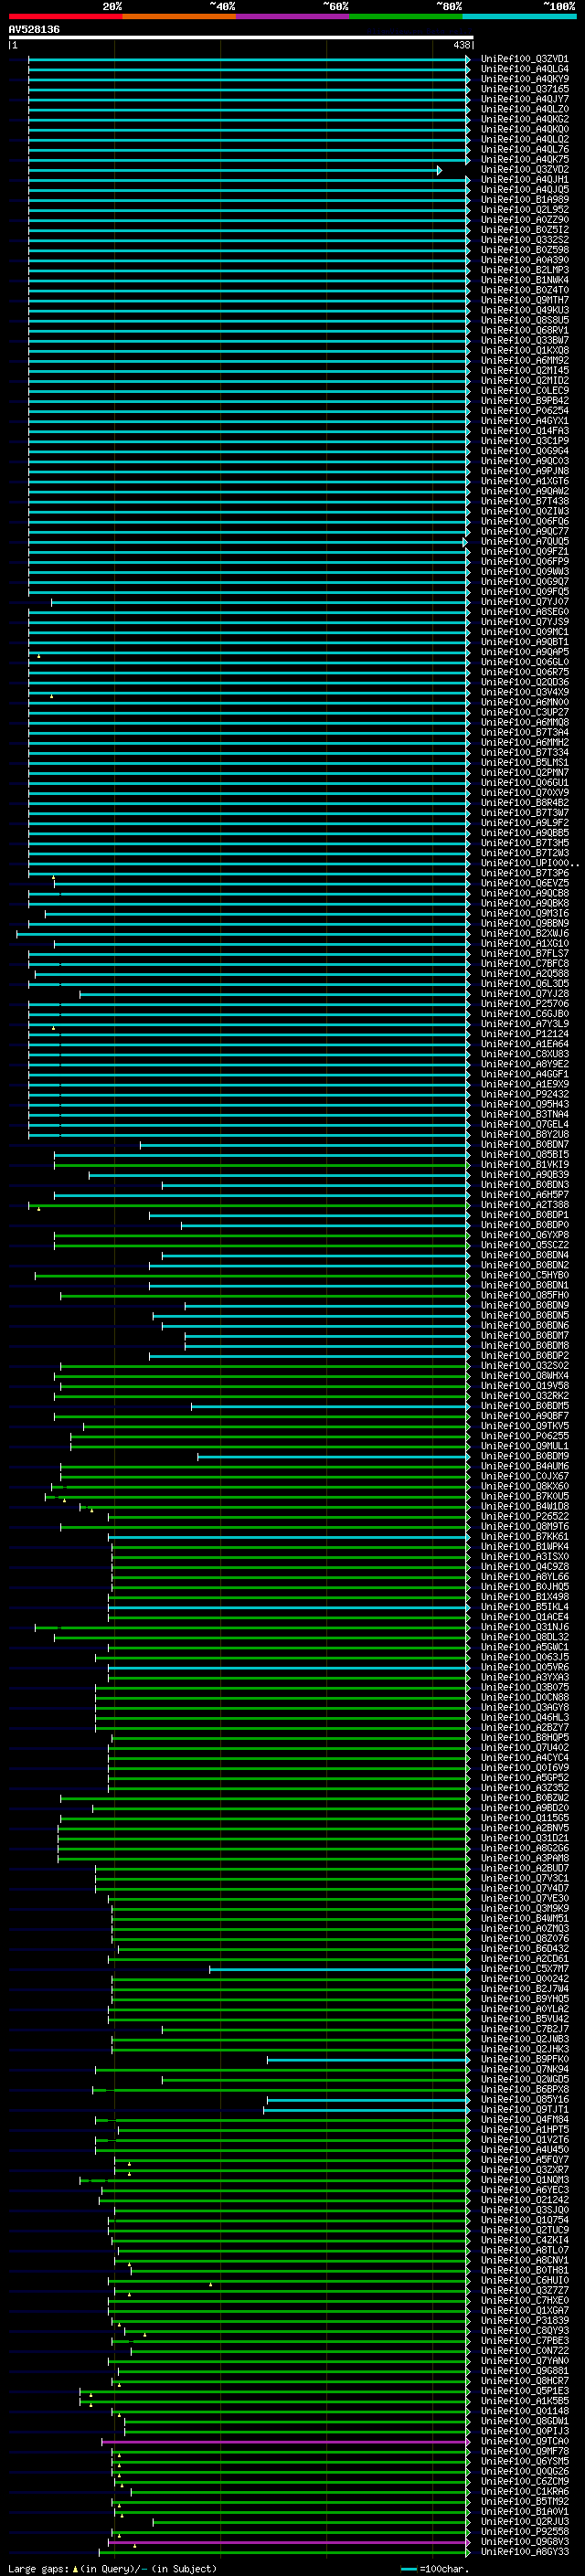Image resolution: width=585 pixels, height=2576 pixels.
Task: Select label UniRef100_P06254
Action: [x=524, y=411]
